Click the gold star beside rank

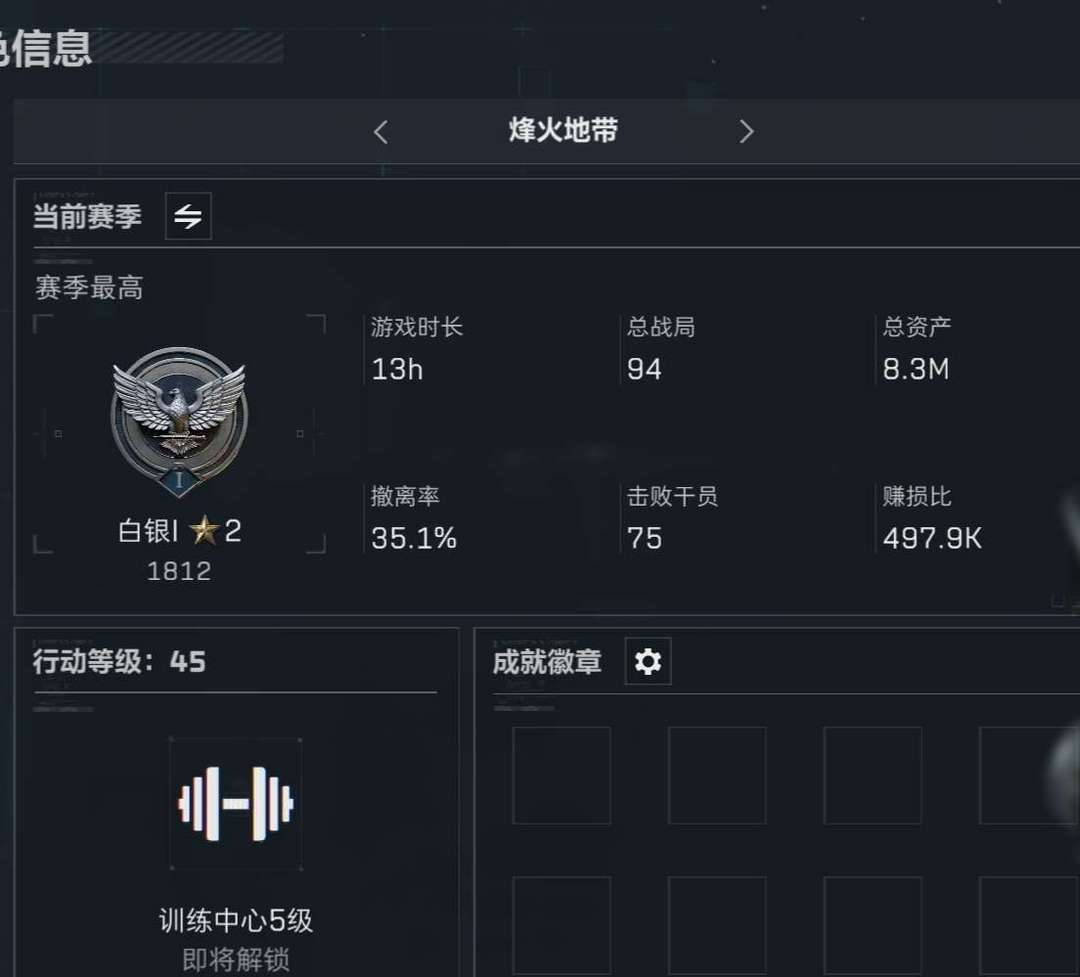click(204, 531)
